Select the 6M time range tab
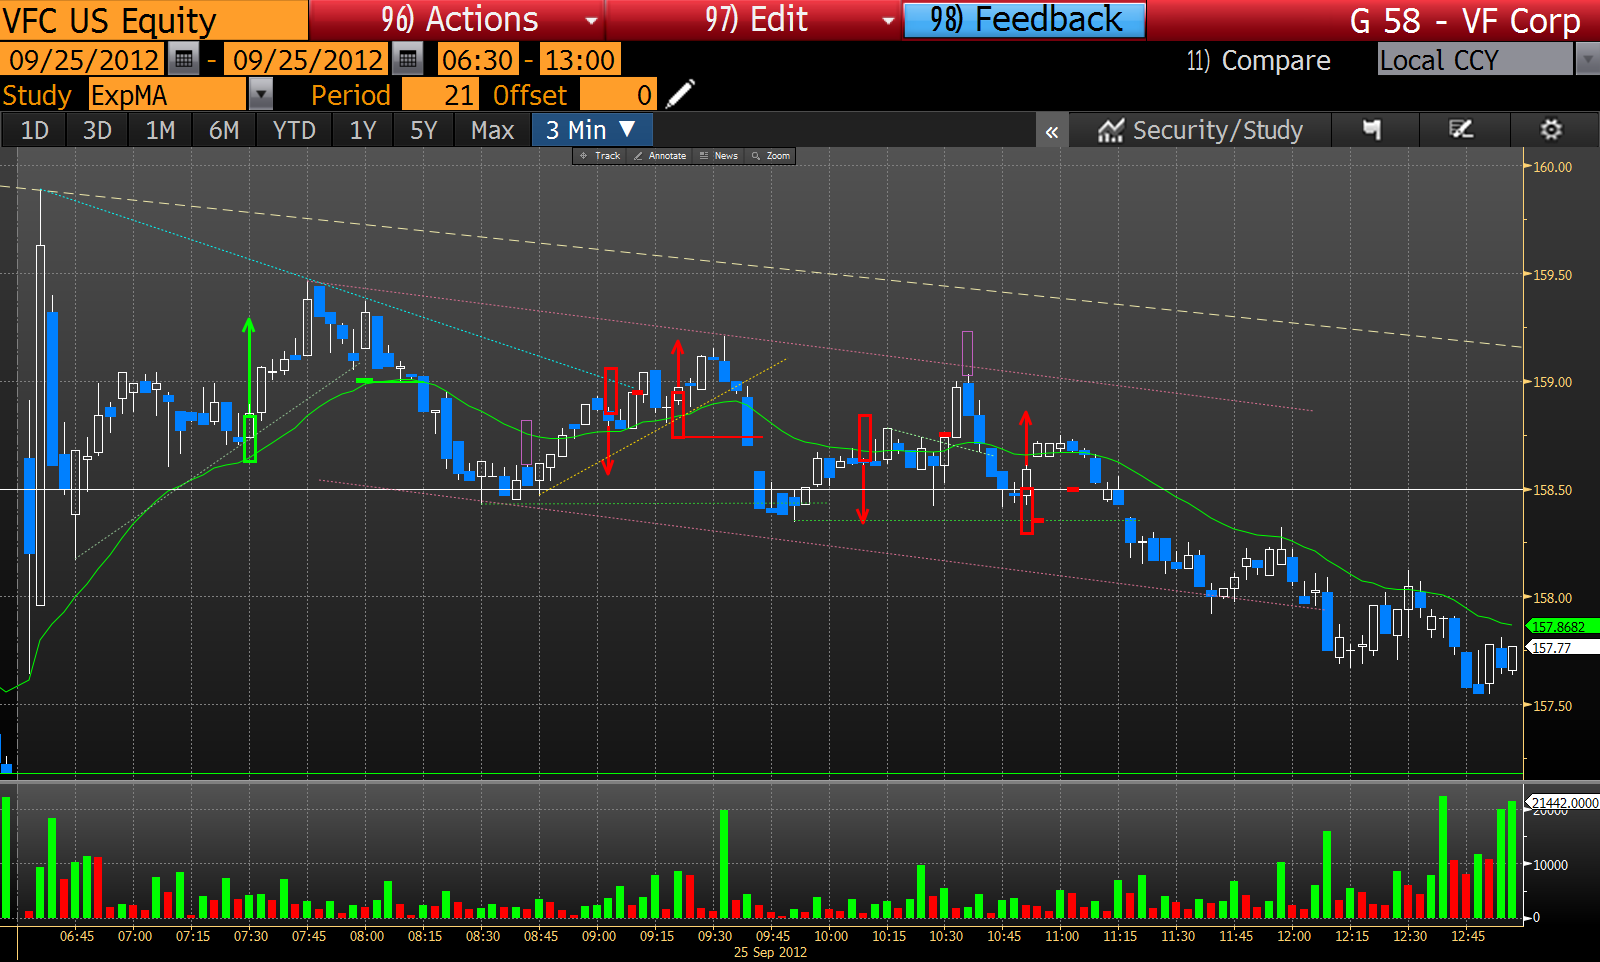The image size is (1600, 962). coord(224,130)
